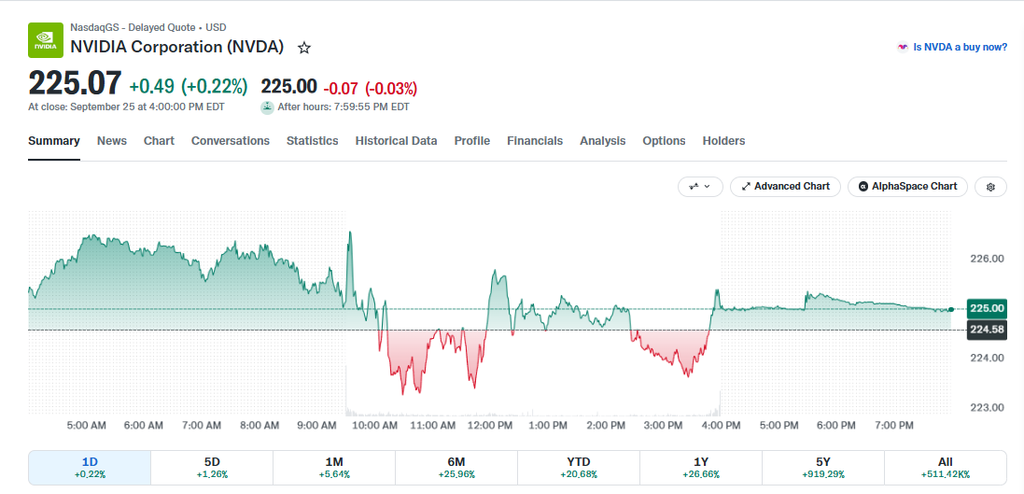The width and height of the screenshot is (1024, 494).
Task: Click the 4:00 PM axis label
Action: [x=722, y=425]
